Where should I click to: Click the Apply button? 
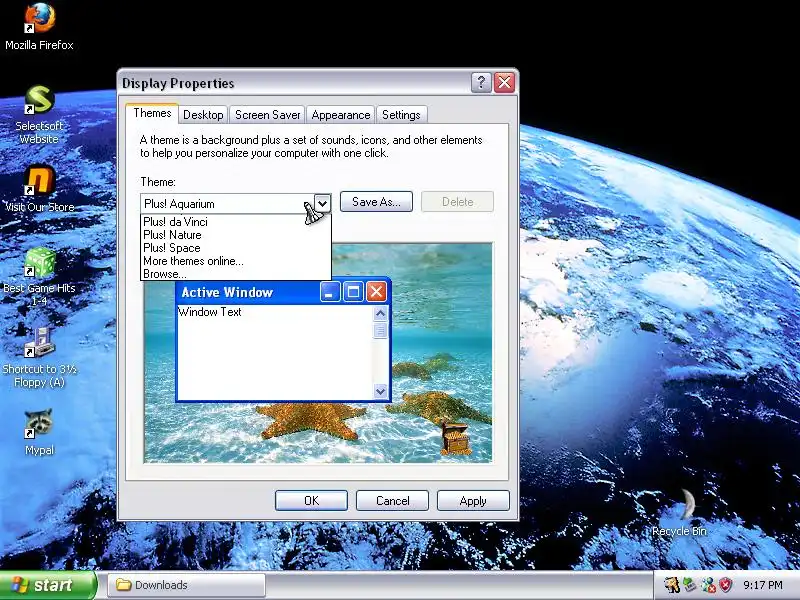pos(473,501)
